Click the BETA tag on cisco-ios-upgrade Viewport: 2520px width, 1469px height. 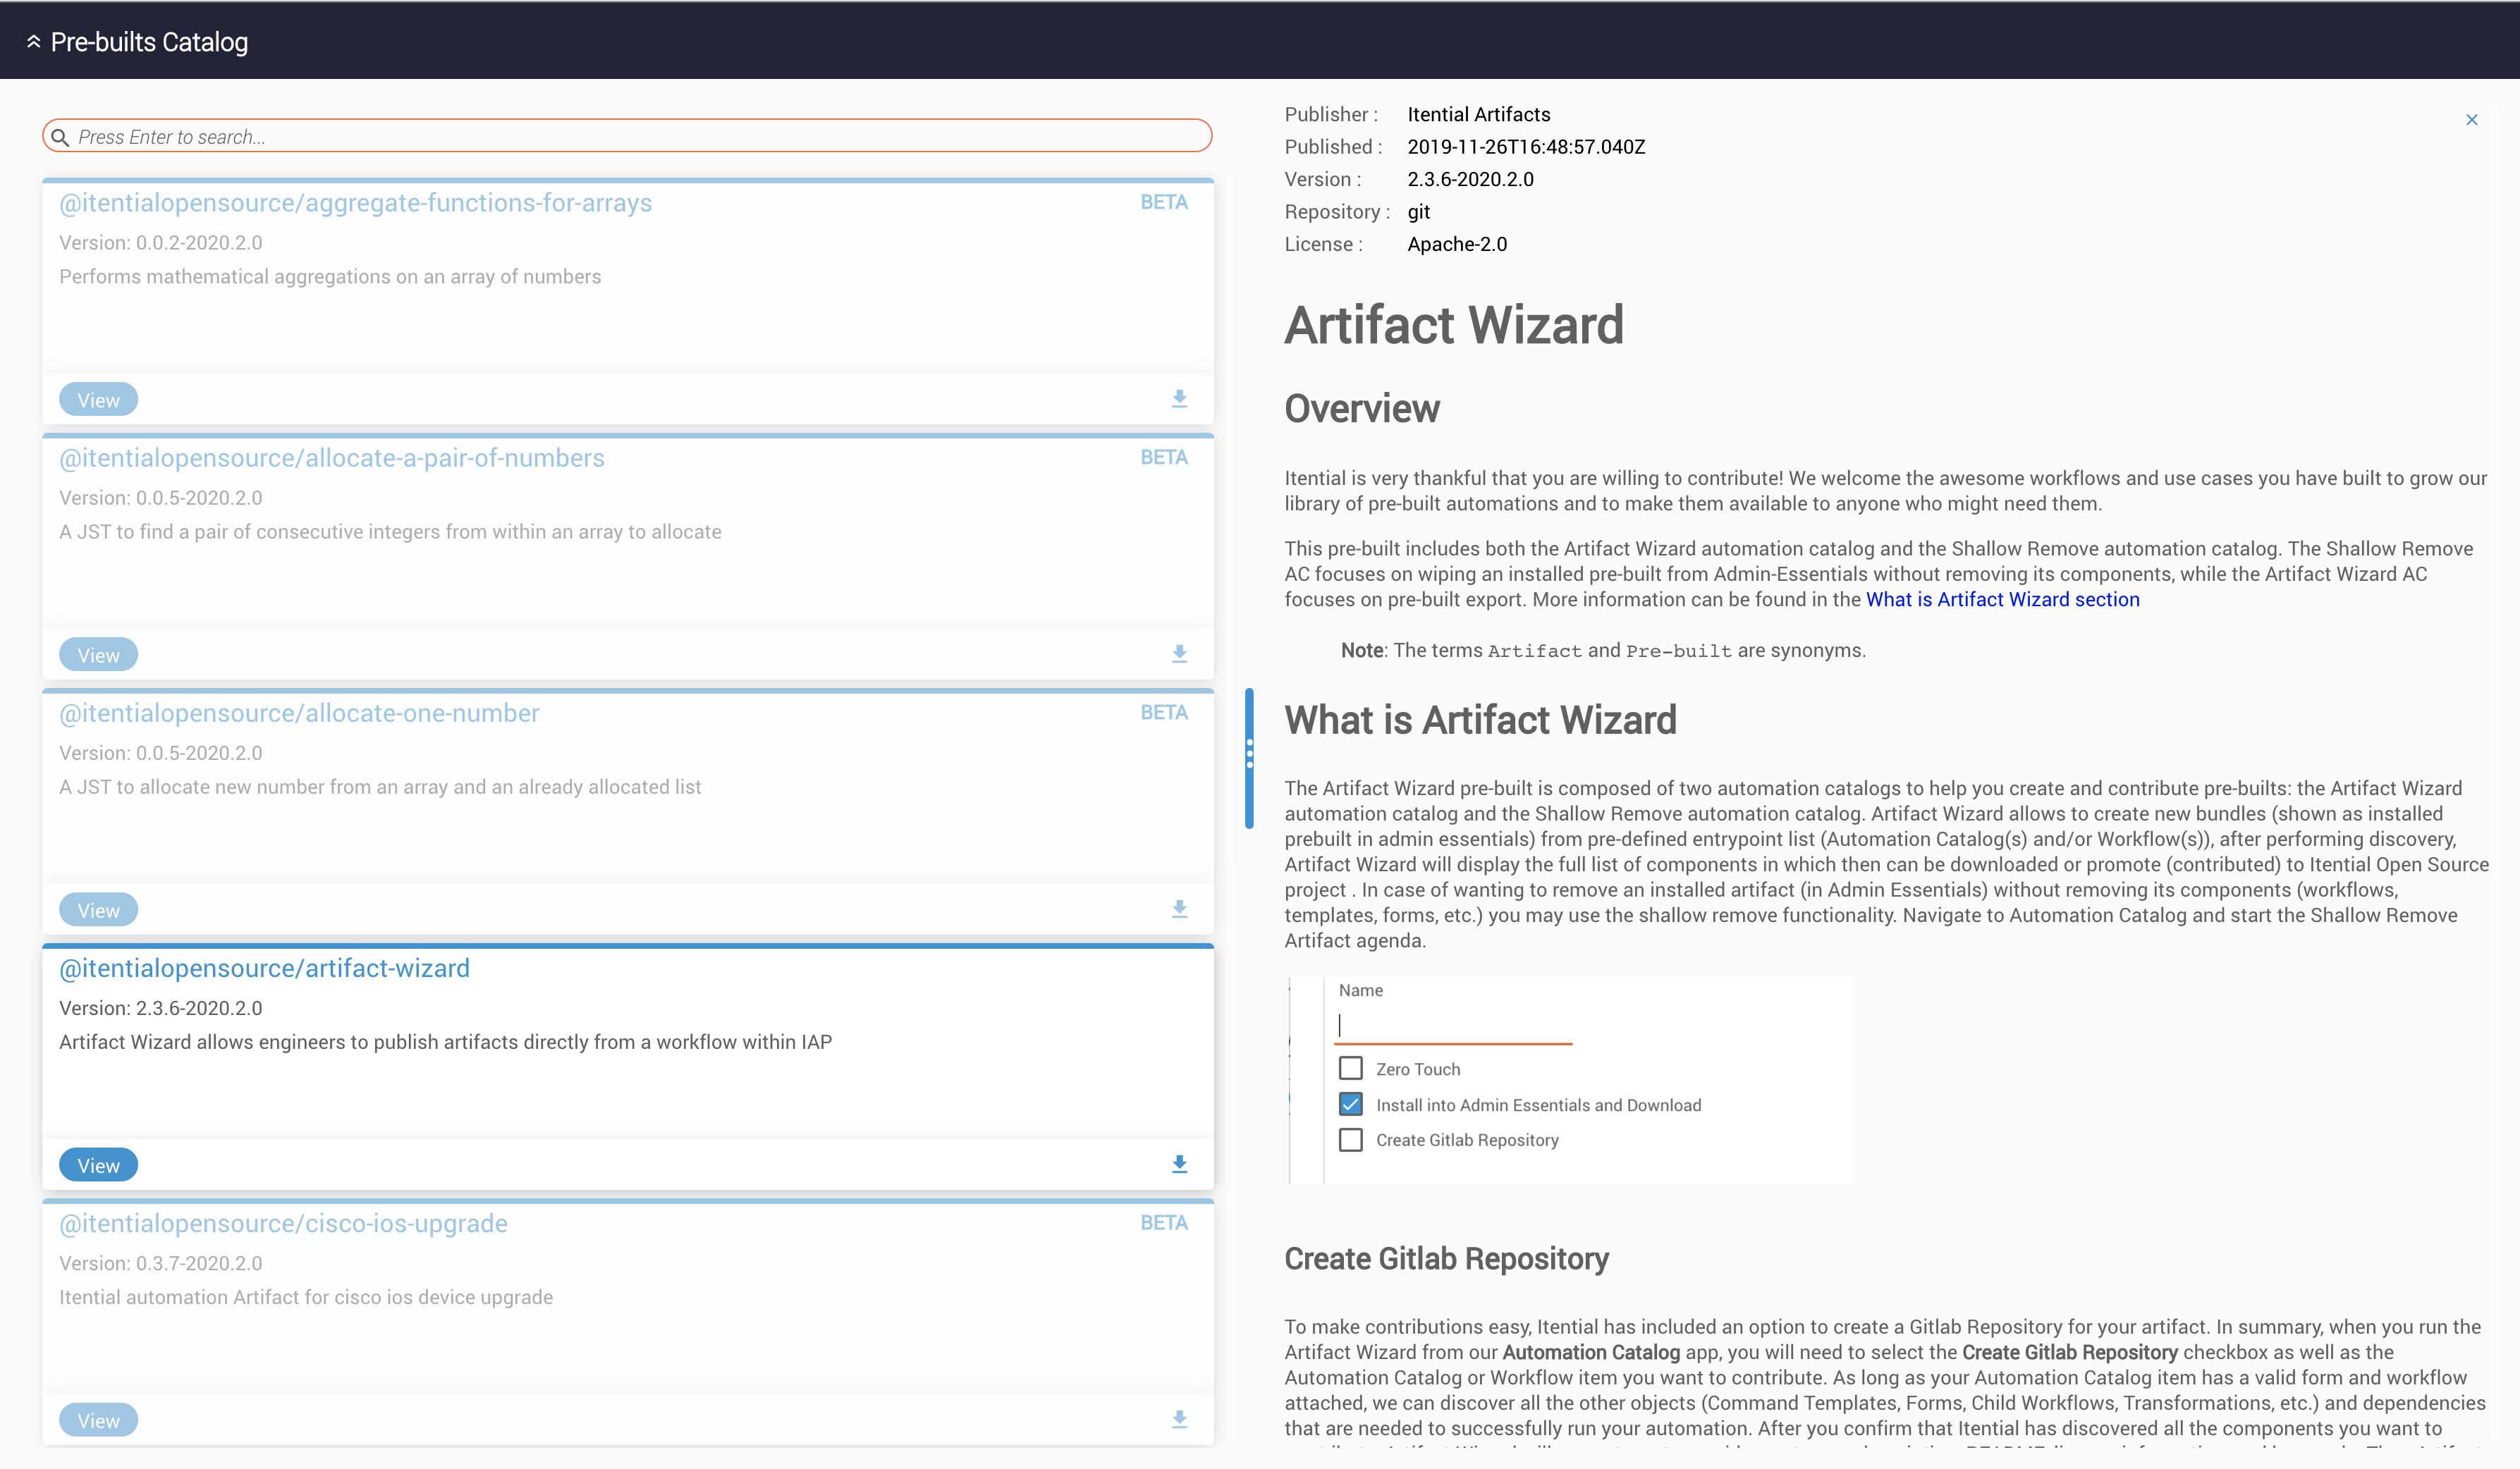[1164, 1222]
